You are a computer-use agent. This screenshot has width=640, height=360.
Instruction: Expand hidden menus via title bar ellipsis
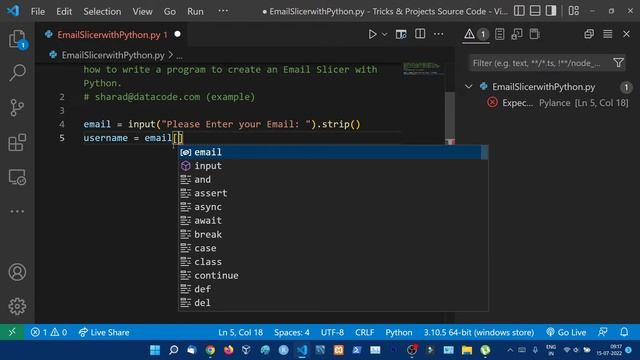tap(223, 11)
